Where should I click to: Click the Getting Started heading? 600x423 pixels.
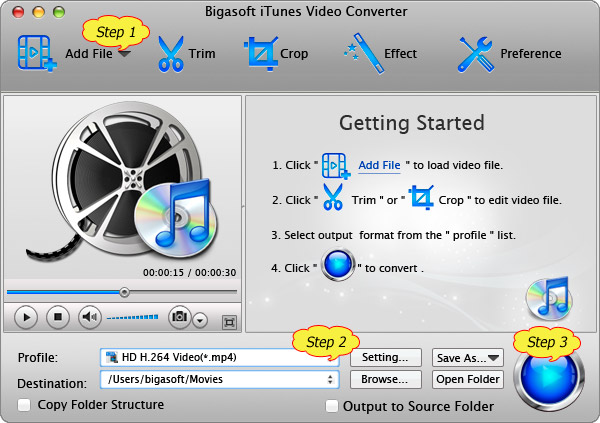[x=412, y=123]
